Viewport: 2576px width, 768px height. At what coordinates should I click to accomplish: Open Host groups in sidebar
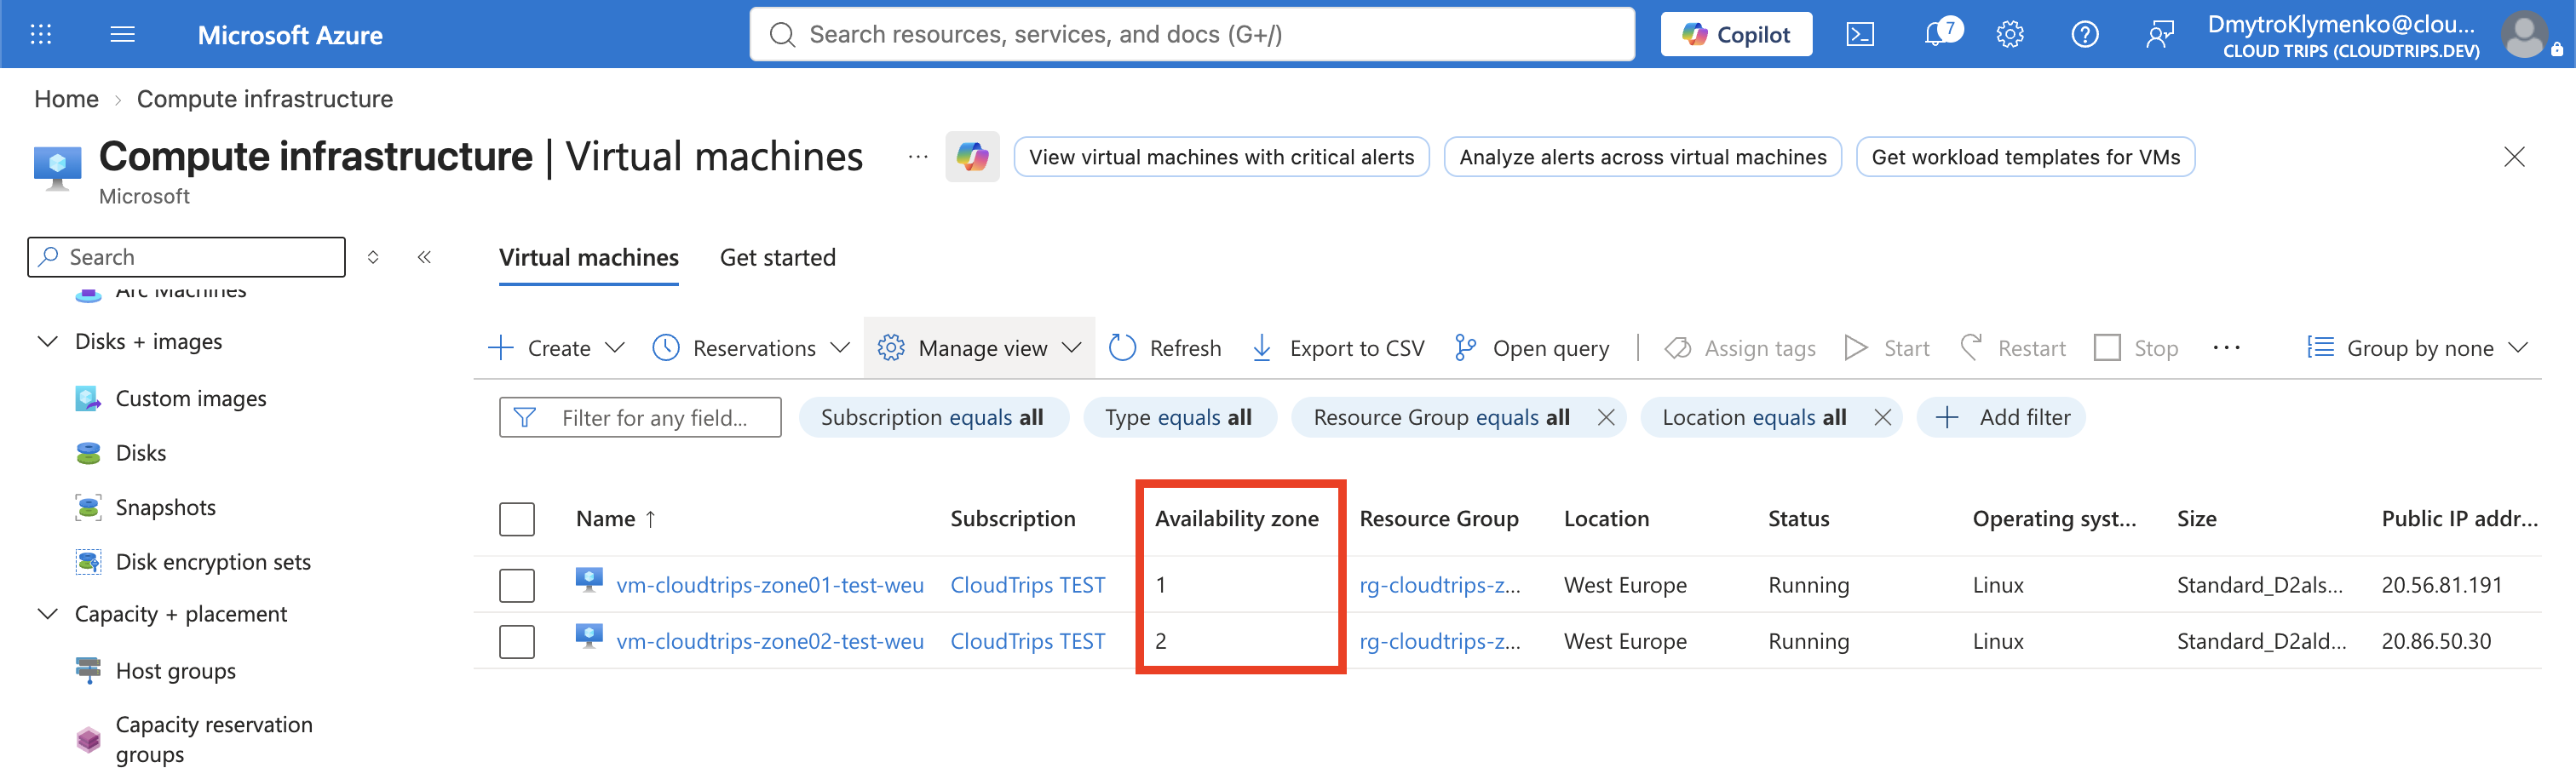pos(175,671)
